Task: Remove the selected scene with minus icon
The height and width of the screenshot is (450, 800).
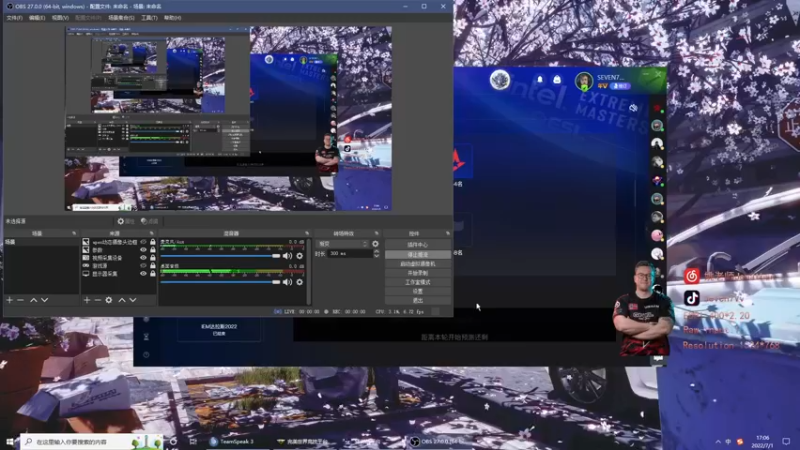Action: [20, 300]
